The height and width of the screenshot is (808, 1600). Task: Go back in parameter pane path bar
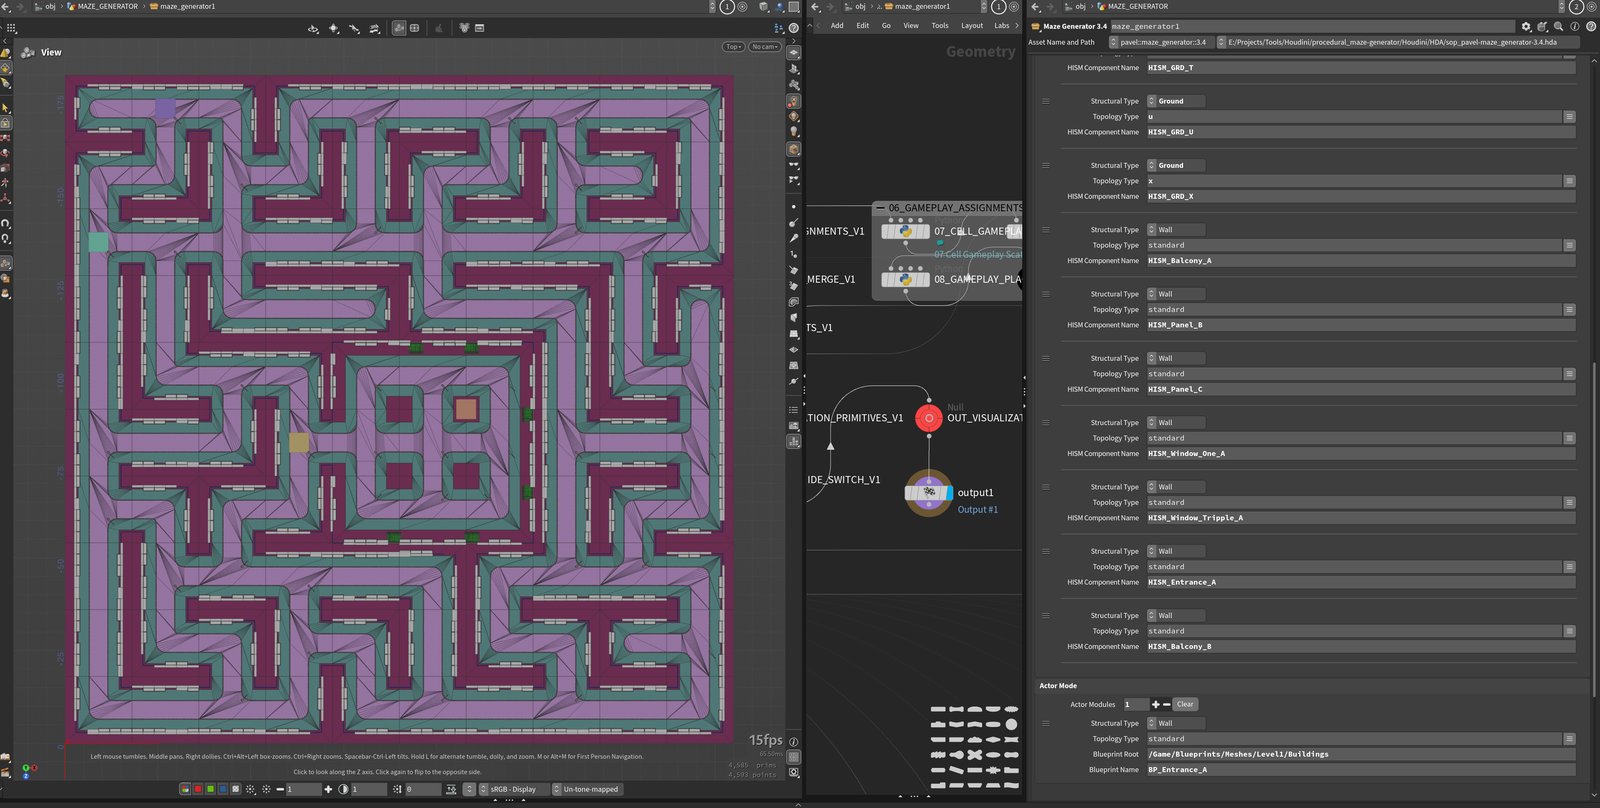click(x=1036, y=6)
